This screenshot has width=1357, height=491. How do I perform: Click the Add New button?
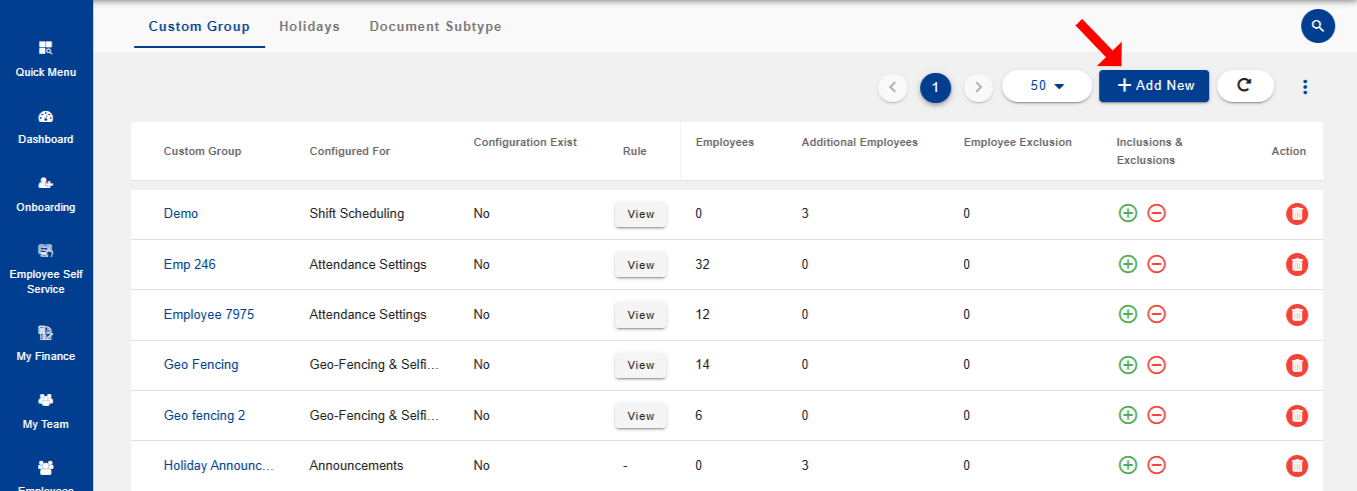pyautogui.click(x=1154, y=86)
